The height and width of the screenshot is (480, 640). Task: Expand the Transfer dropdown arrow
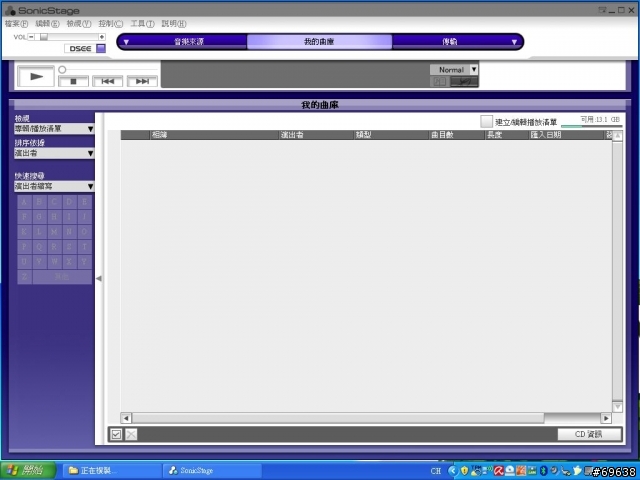pos(514,42)
